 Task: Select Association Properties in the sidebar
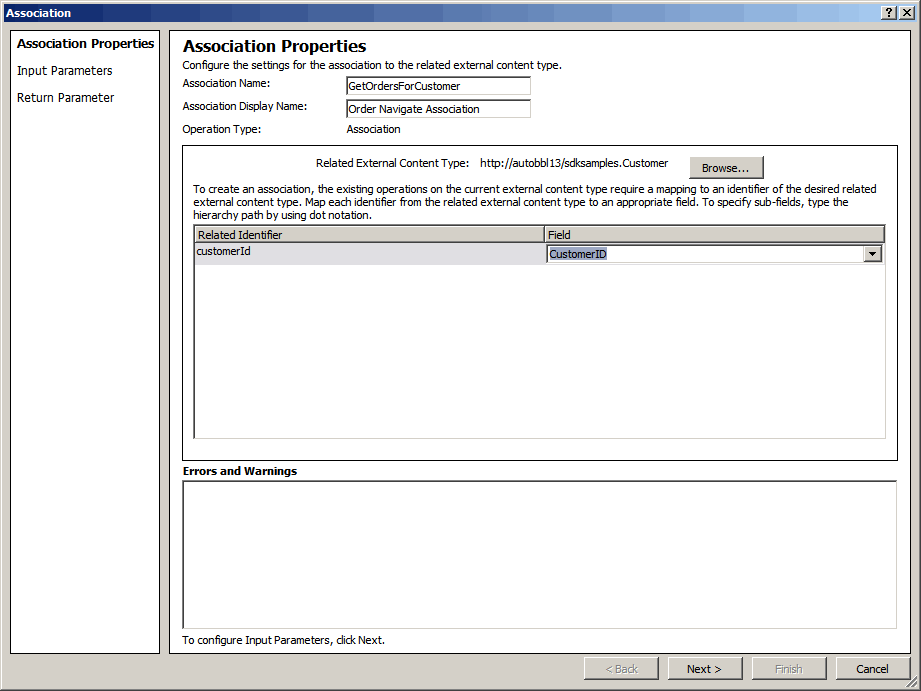point(85,43)
